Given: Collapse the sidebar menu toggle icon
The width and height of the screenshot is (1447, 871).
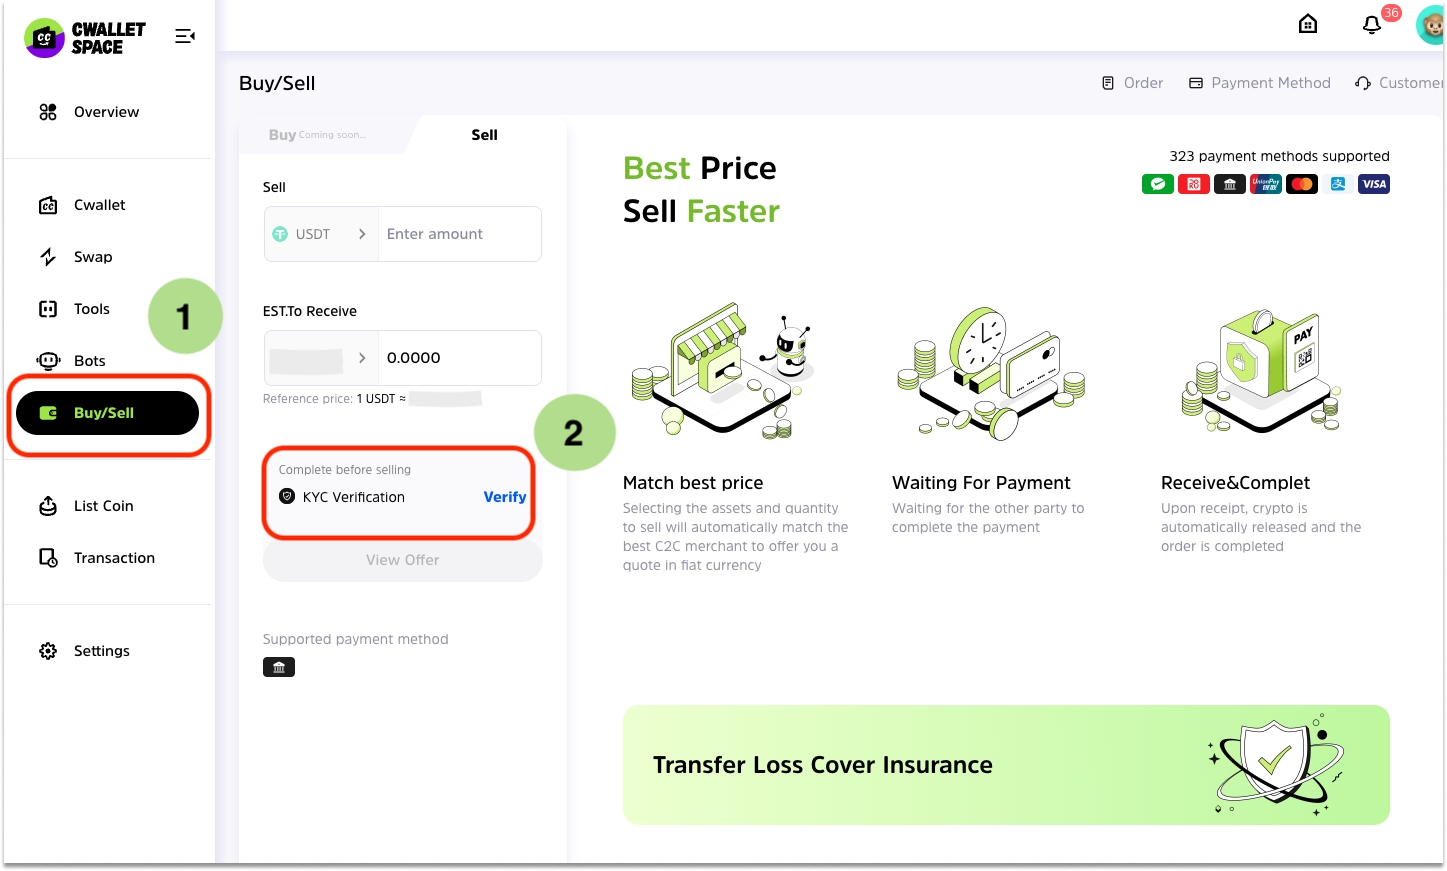Looking at the screenshot, I should (185, 36).
